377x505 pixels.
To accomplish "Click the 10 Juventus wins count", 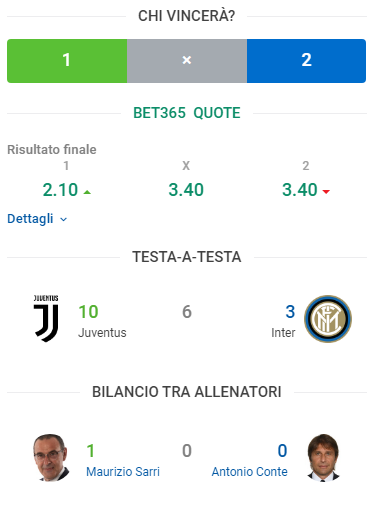I will pos(88,312).
